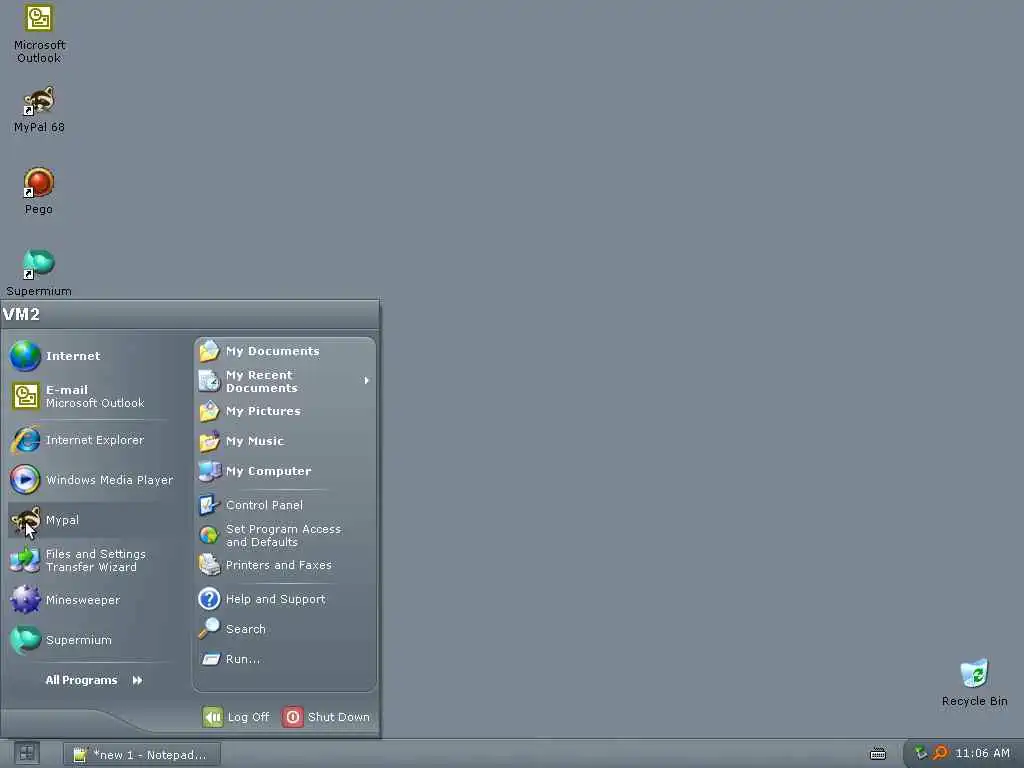Viewport: 1024px width, 768px height.
Task: Click the VM2 user name header
Action: pyautogui.click(x=22, y=314)
